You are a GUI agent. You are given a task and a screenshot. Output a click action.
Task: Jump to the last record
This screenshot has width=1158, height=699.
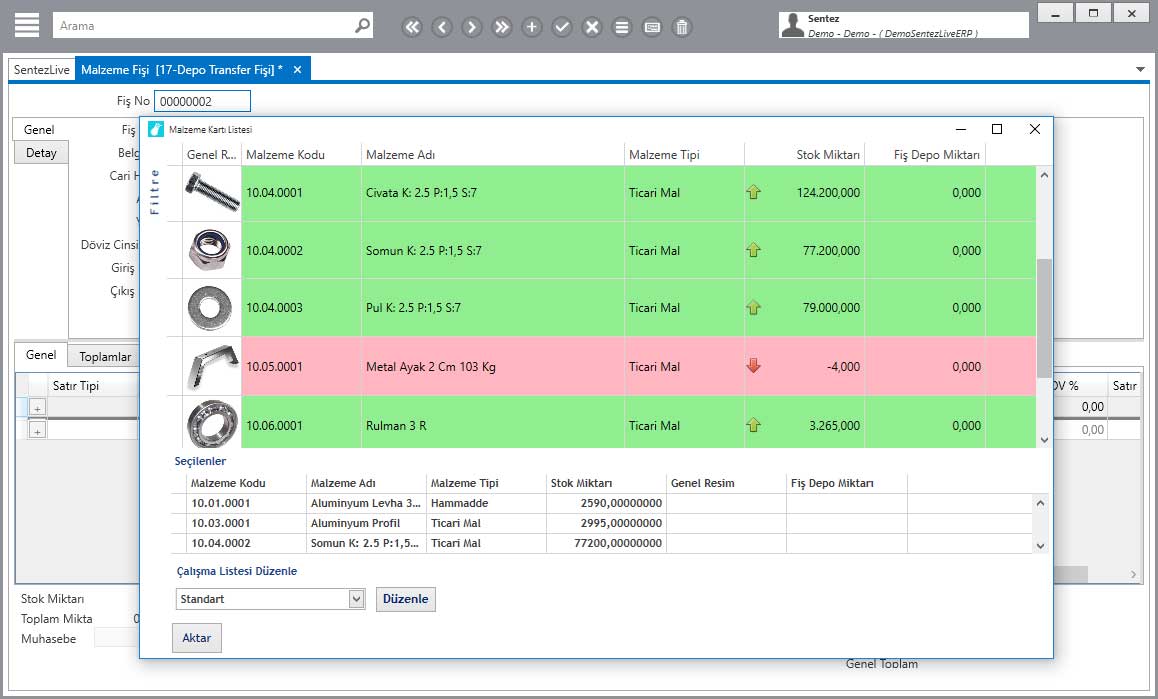(502, 27)
